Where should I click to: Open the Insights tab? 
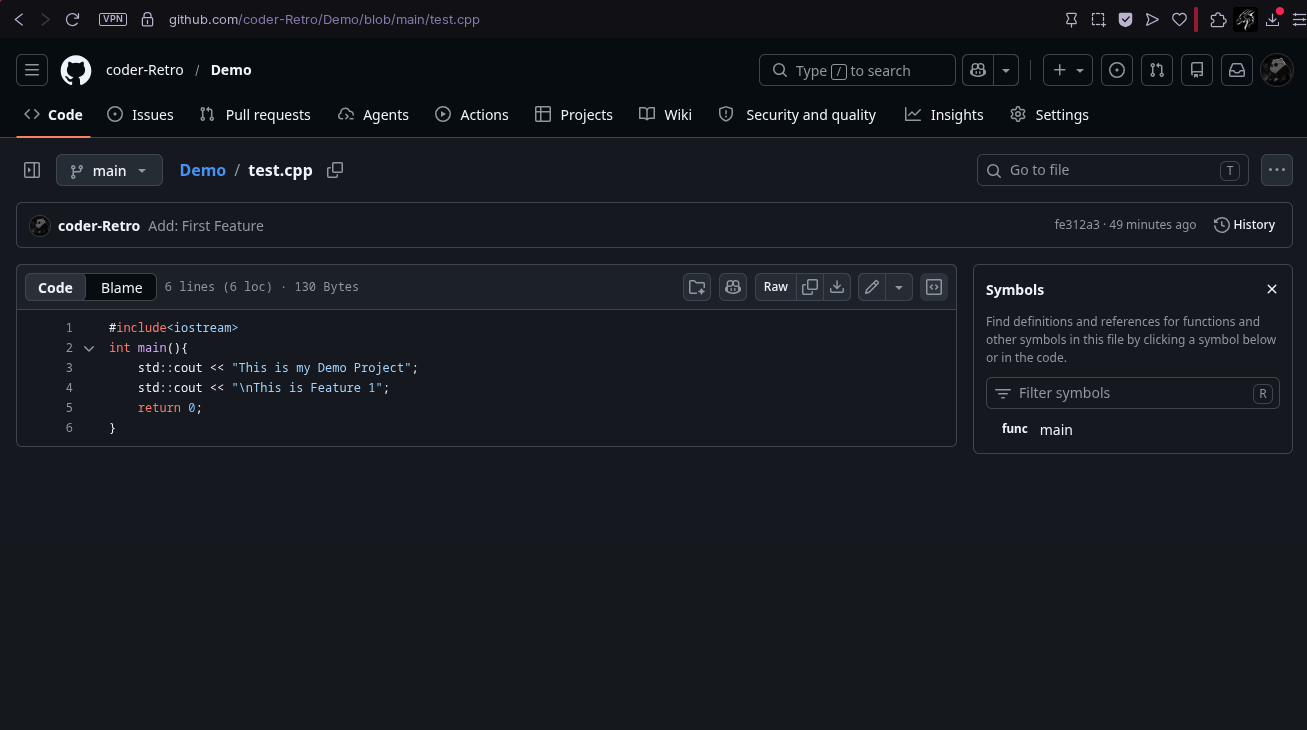[944, 115]
